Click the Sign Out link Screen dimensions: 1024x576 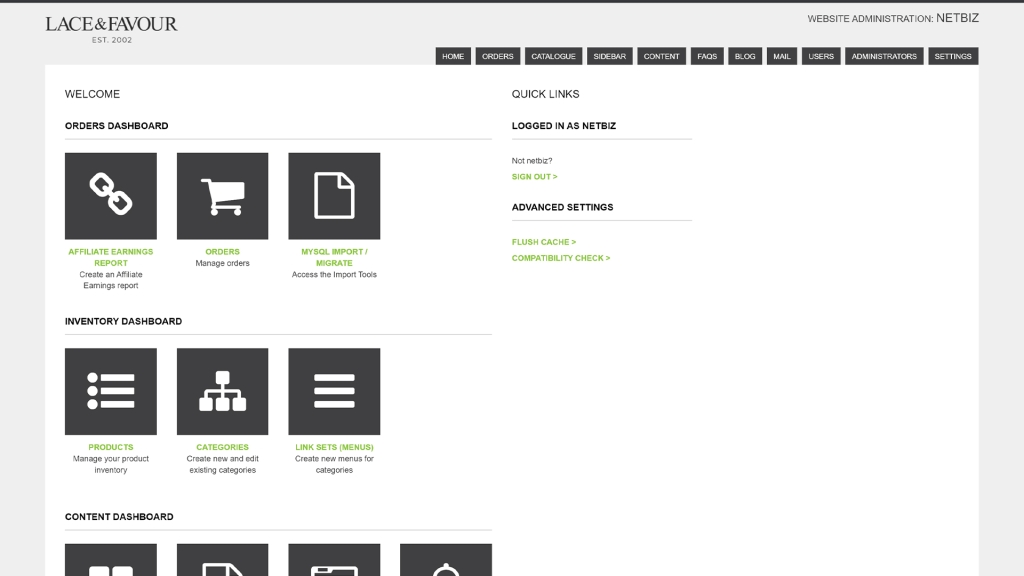point(534,177)
